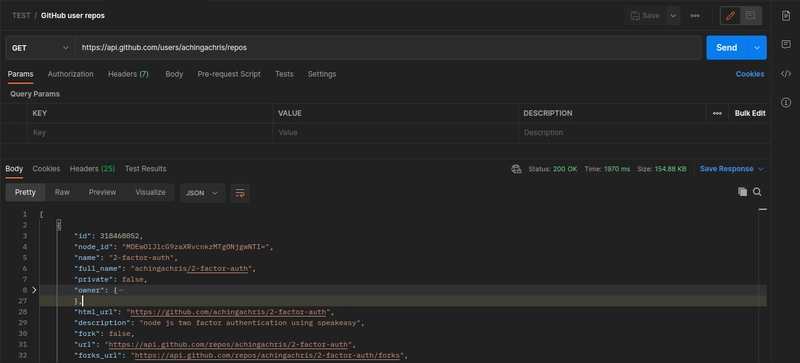Select the response Headers (25) tab
The height and width of the screenshot is (363, 800).
click(92, 168)
